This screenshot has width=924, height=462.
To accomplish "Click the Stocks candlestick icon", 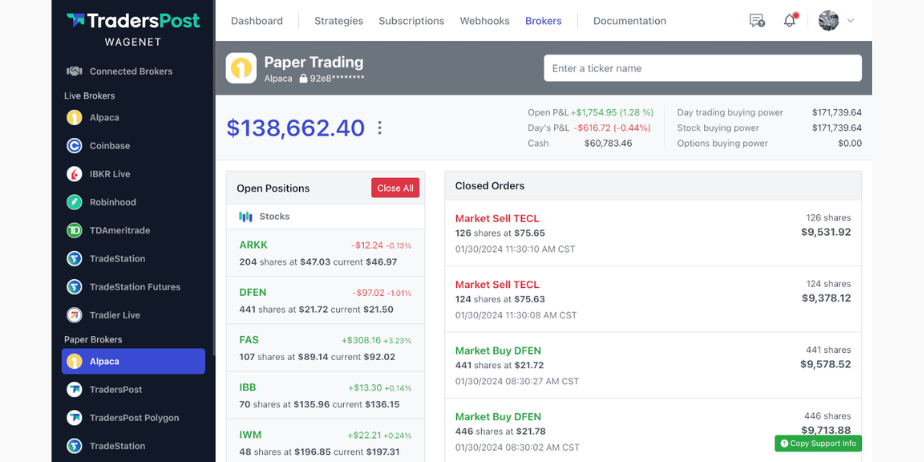I will pos(246,216).
